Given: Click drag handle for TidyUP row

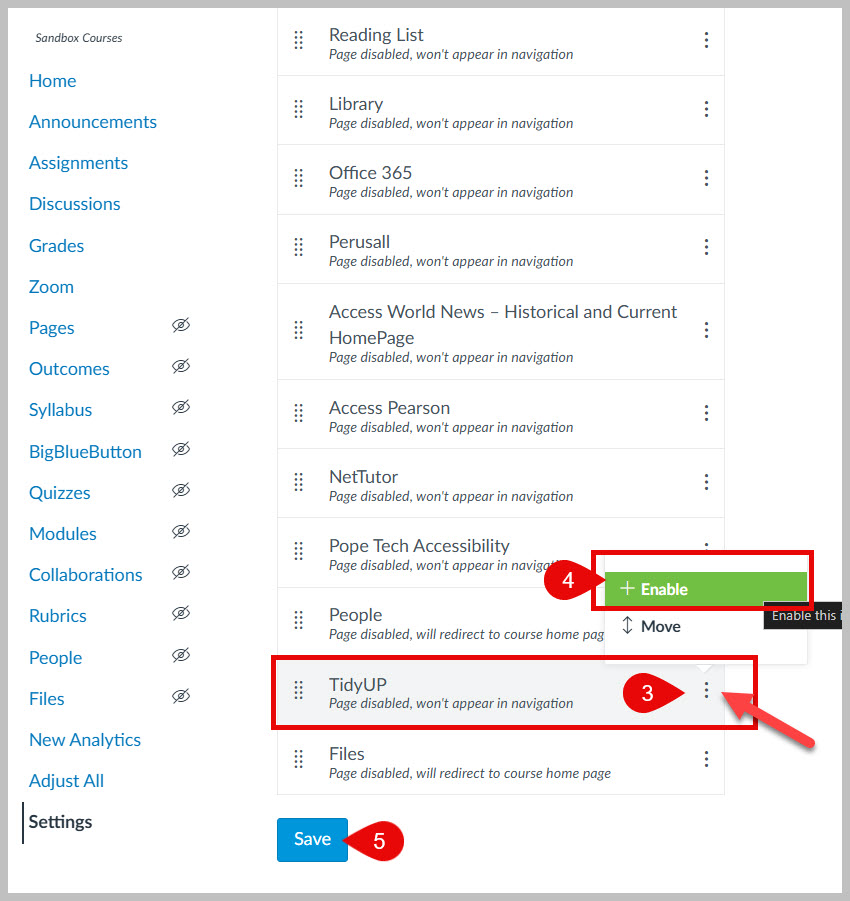Looking at the screenshot, I should (298, 690).
